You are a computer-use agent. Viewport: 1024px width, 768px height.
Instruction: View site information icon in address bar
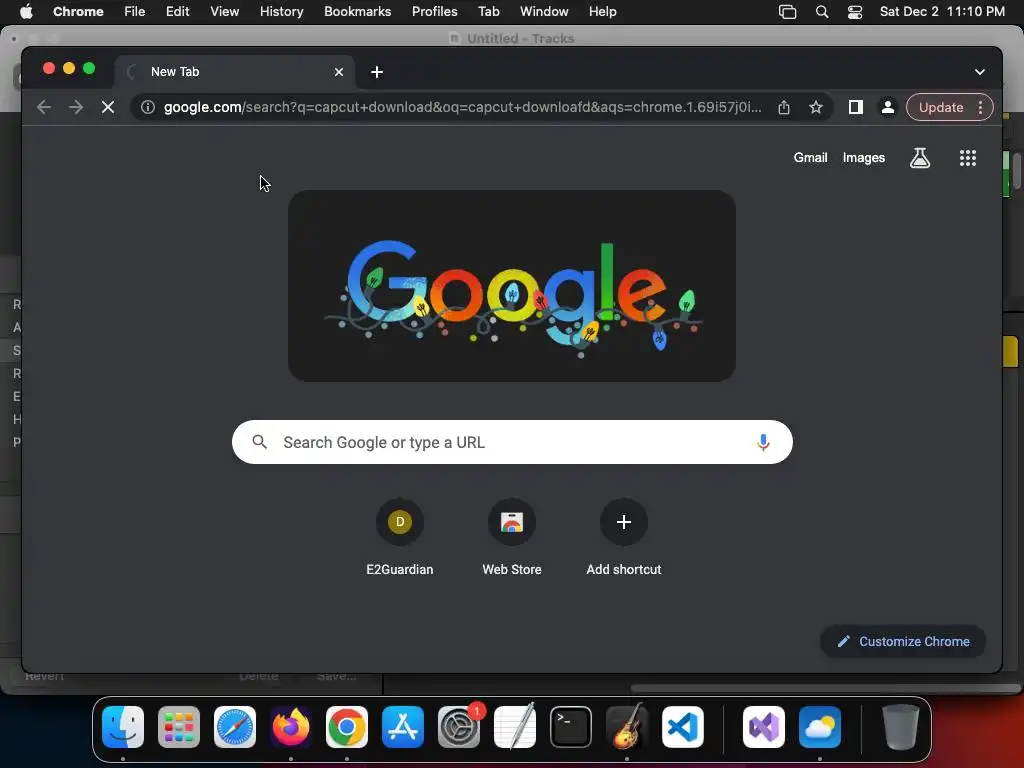click(148, 107)
